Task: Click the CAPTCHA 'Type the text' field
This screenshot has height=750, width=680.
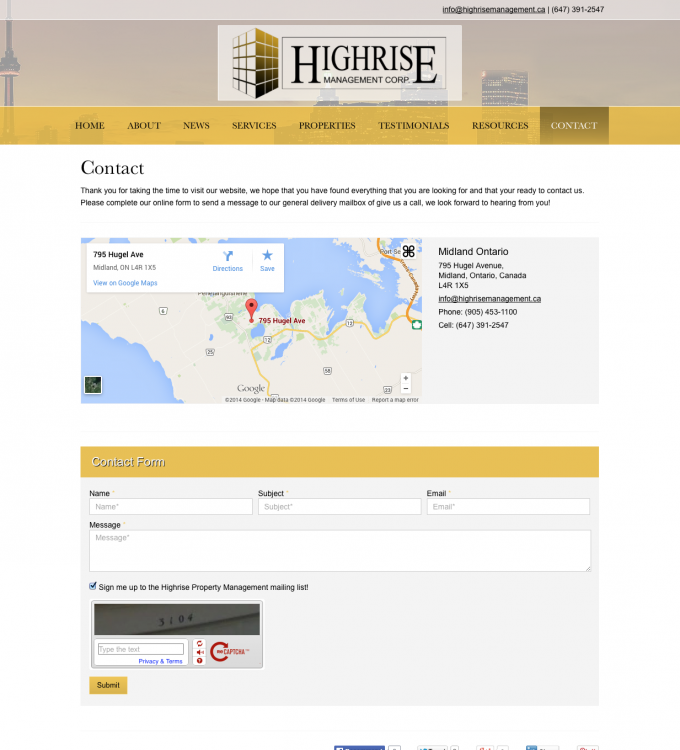Action: [x=140, y=649]
